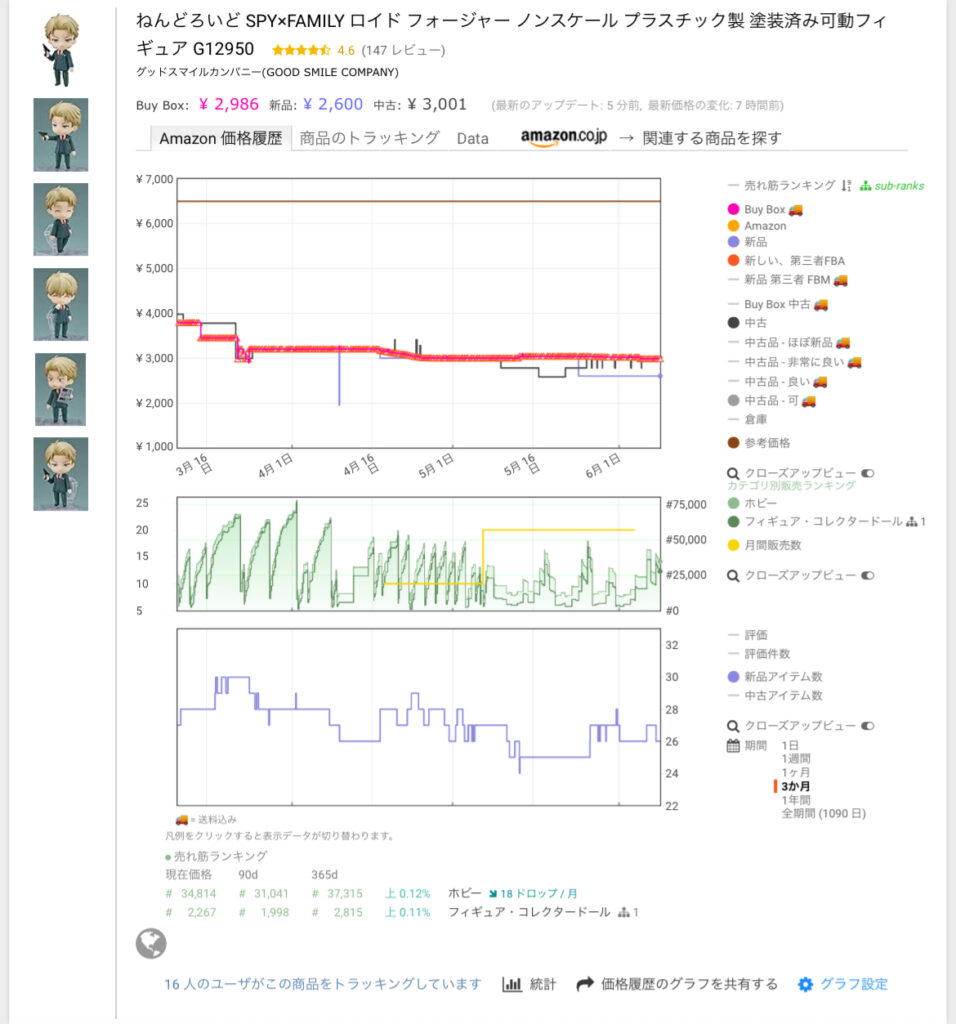This screenshot has height=1024, width=956.
Task: Switch sales rank chart クローズアップビュー toggle
Action: tap(868, 575)
